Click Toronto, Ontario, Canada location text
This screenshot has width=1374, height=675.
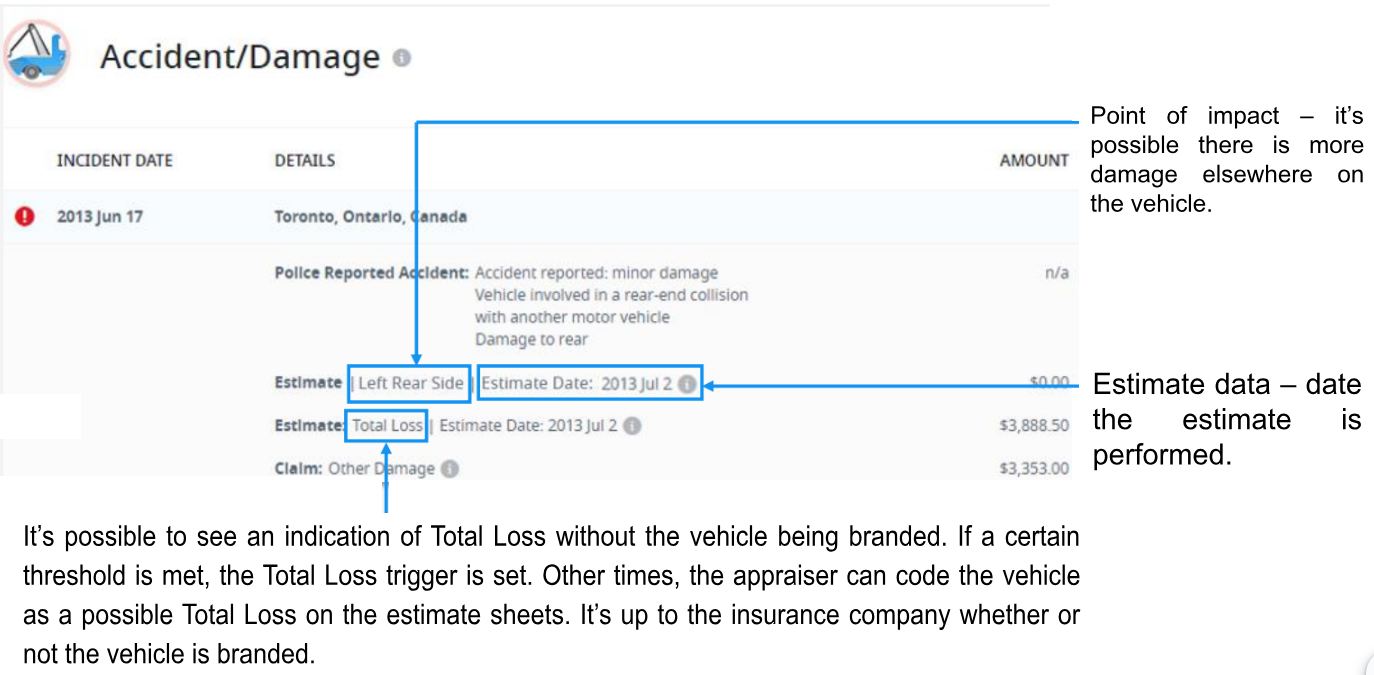coord(370,216)
